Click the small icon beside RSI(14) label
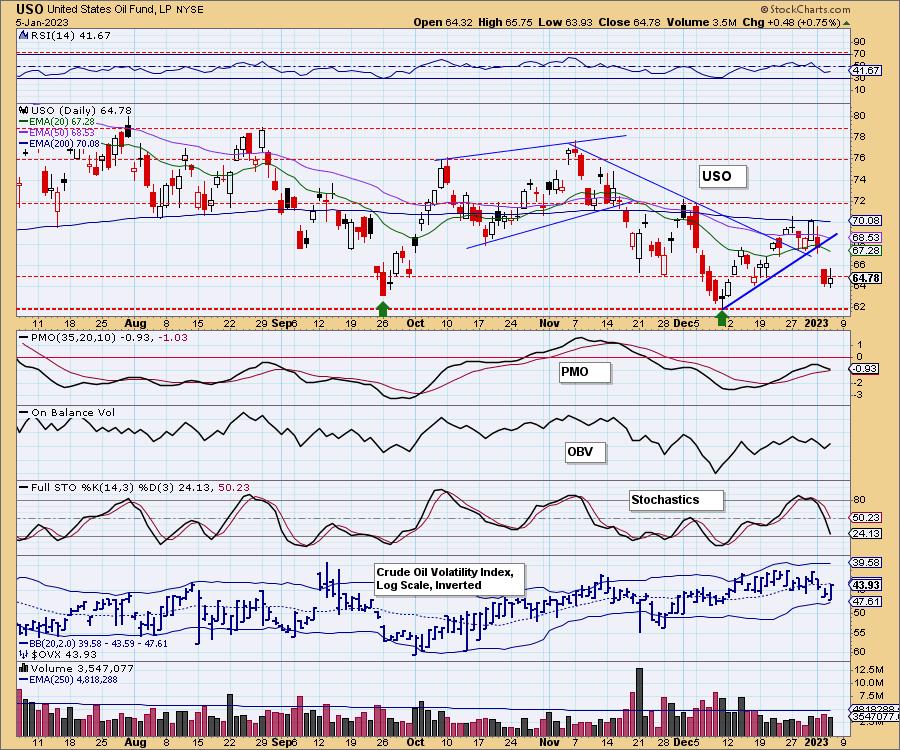The image size is (900, 750). 24,35
